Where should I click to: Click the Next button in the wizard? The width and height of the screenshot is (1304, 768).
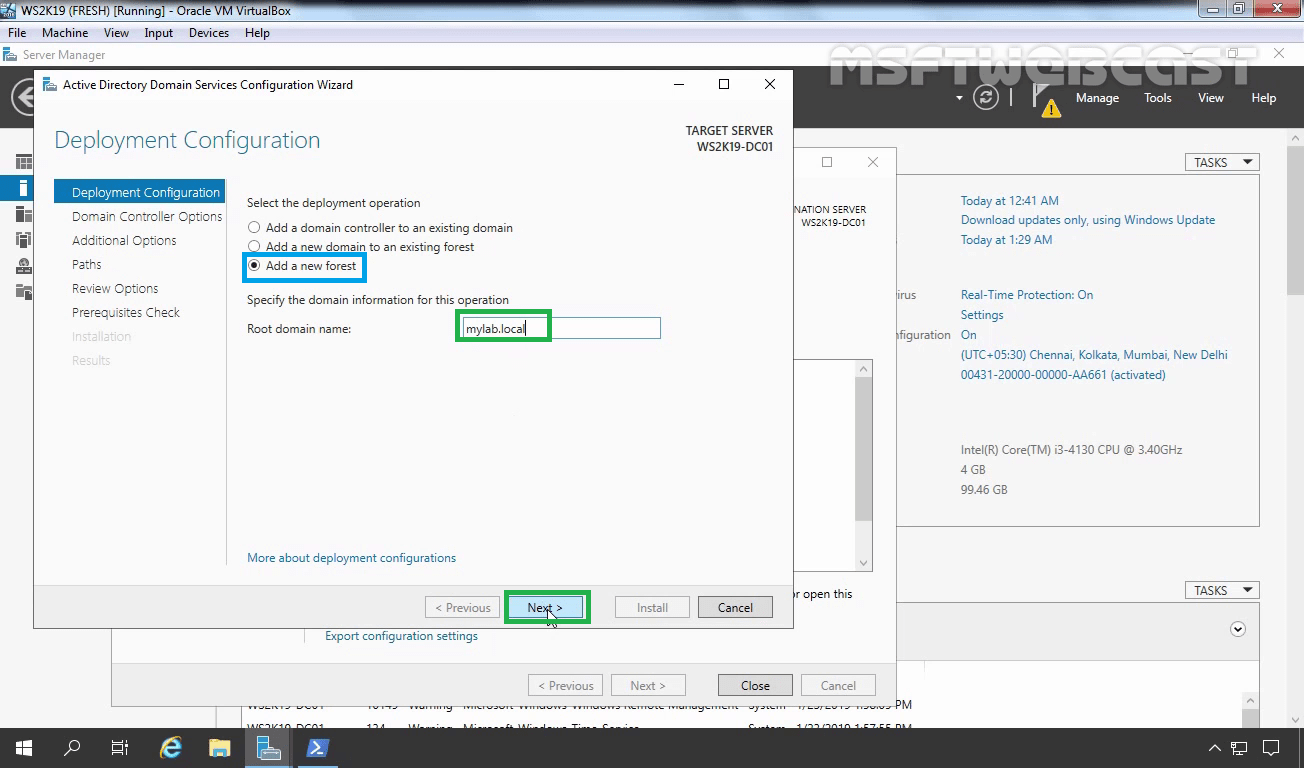point(545,607)
